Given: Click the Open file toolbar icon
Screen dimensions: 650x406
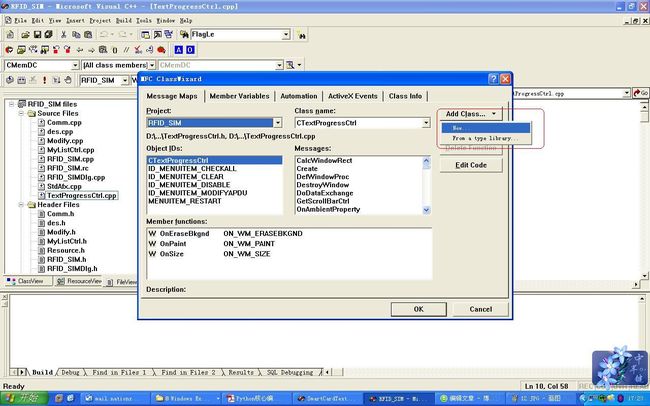Looking at the screenshot, I should tap(25, 35).
